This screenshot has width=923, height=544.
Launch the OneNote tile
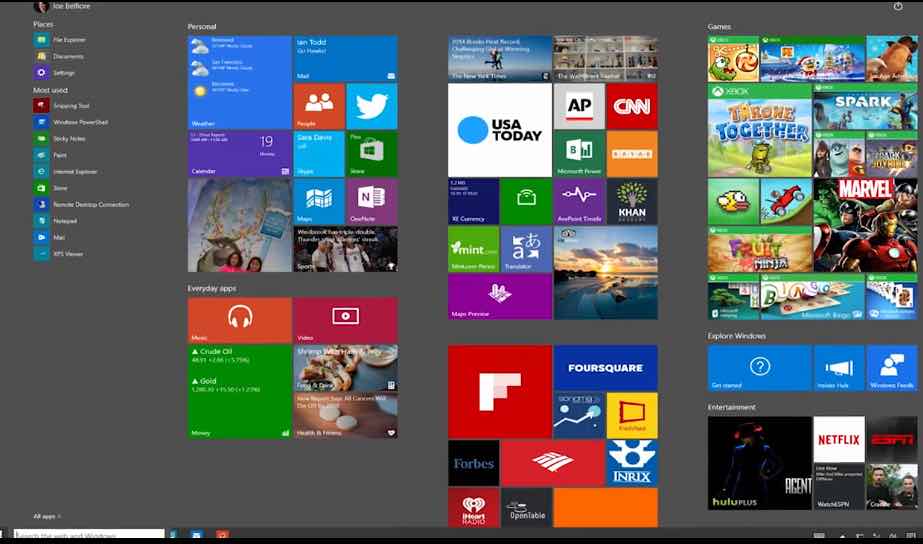click(372, 201)
